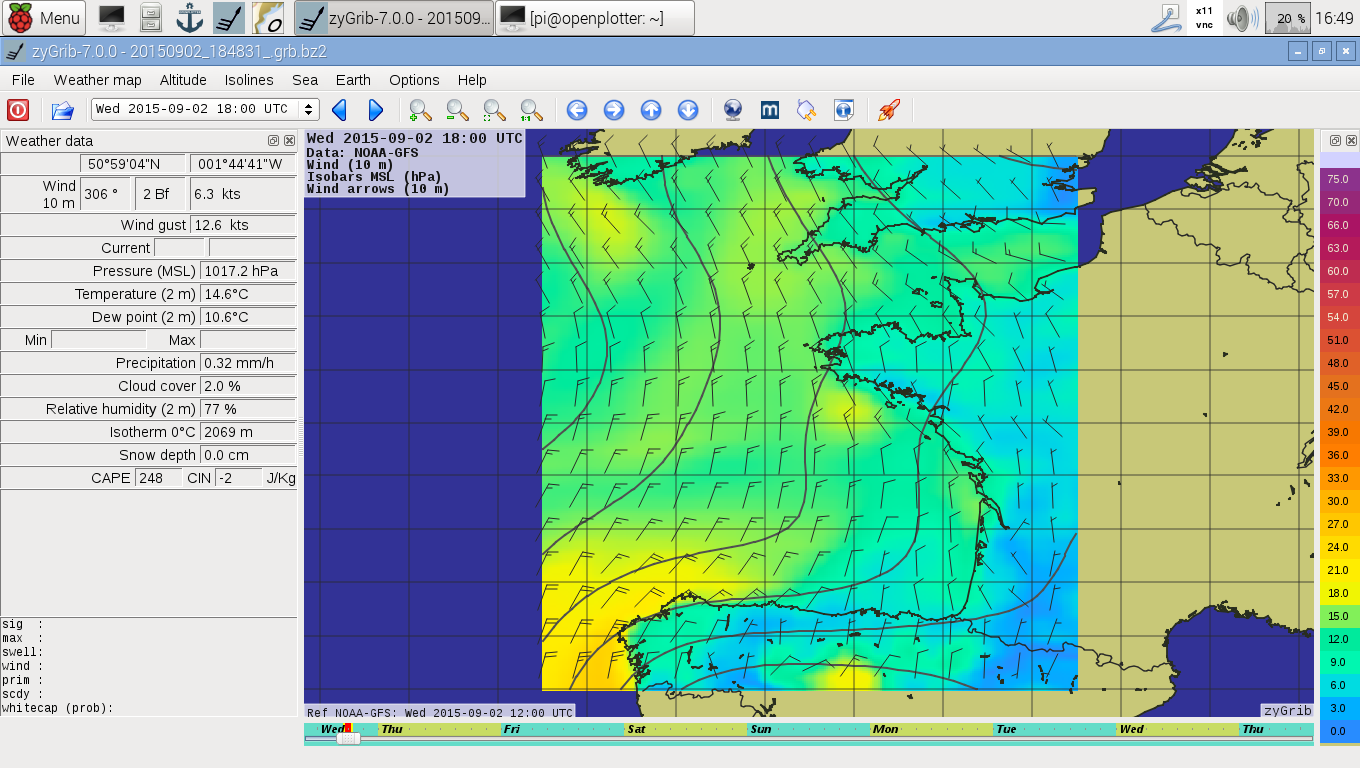Image resolution: width=1360 pixels, height=768 pixels.
Task: Download GRIB file globe icon
Action: tap(733, 110)
